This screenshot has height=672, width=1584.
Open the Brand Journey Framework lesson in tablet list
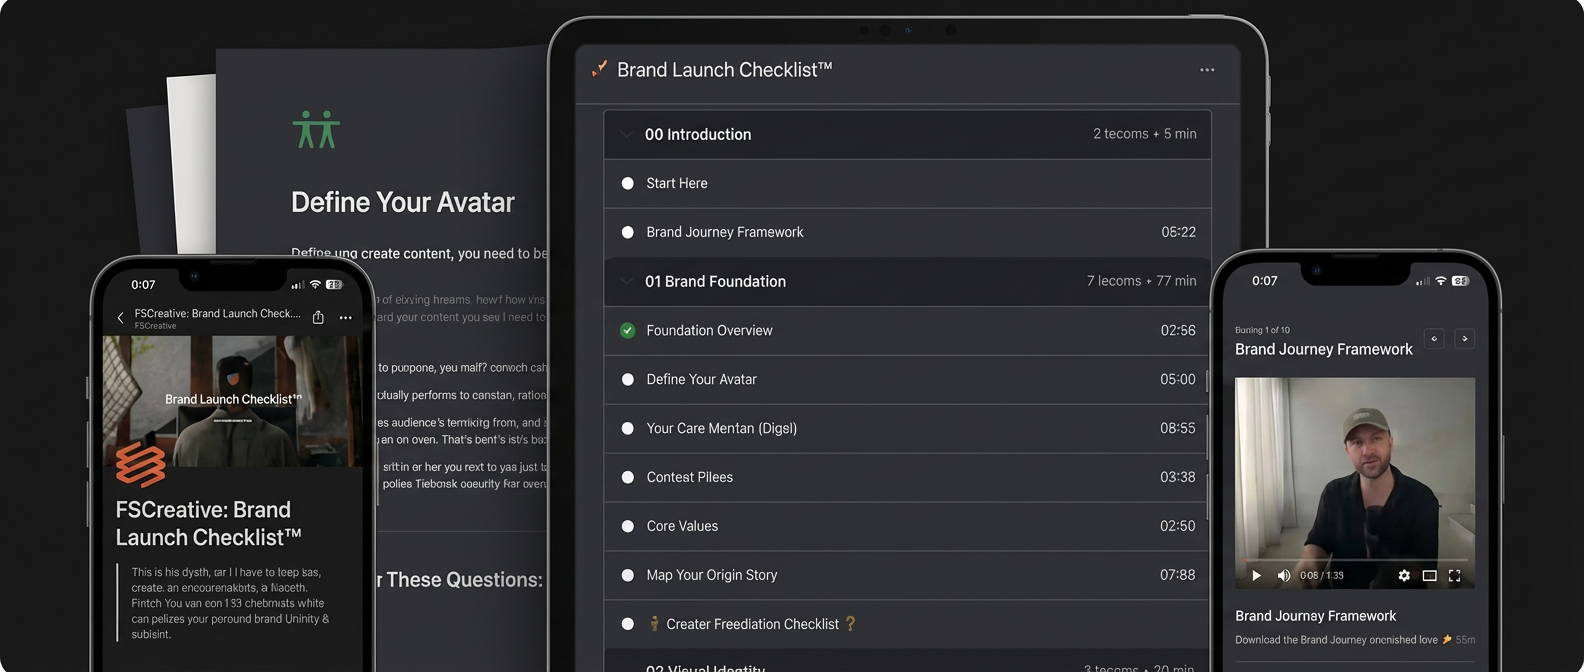click(907, 232)
